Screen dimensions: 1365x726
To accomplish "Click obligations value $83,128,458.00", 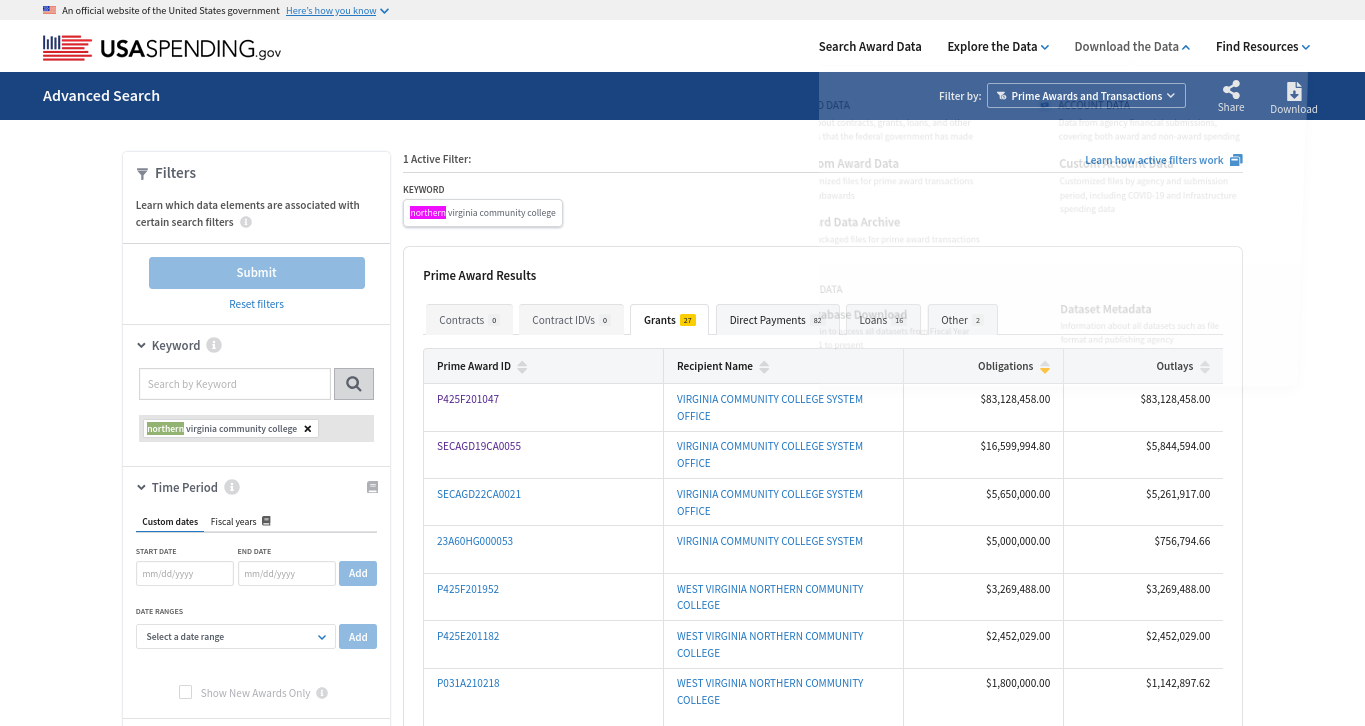I will point(1015,399).
